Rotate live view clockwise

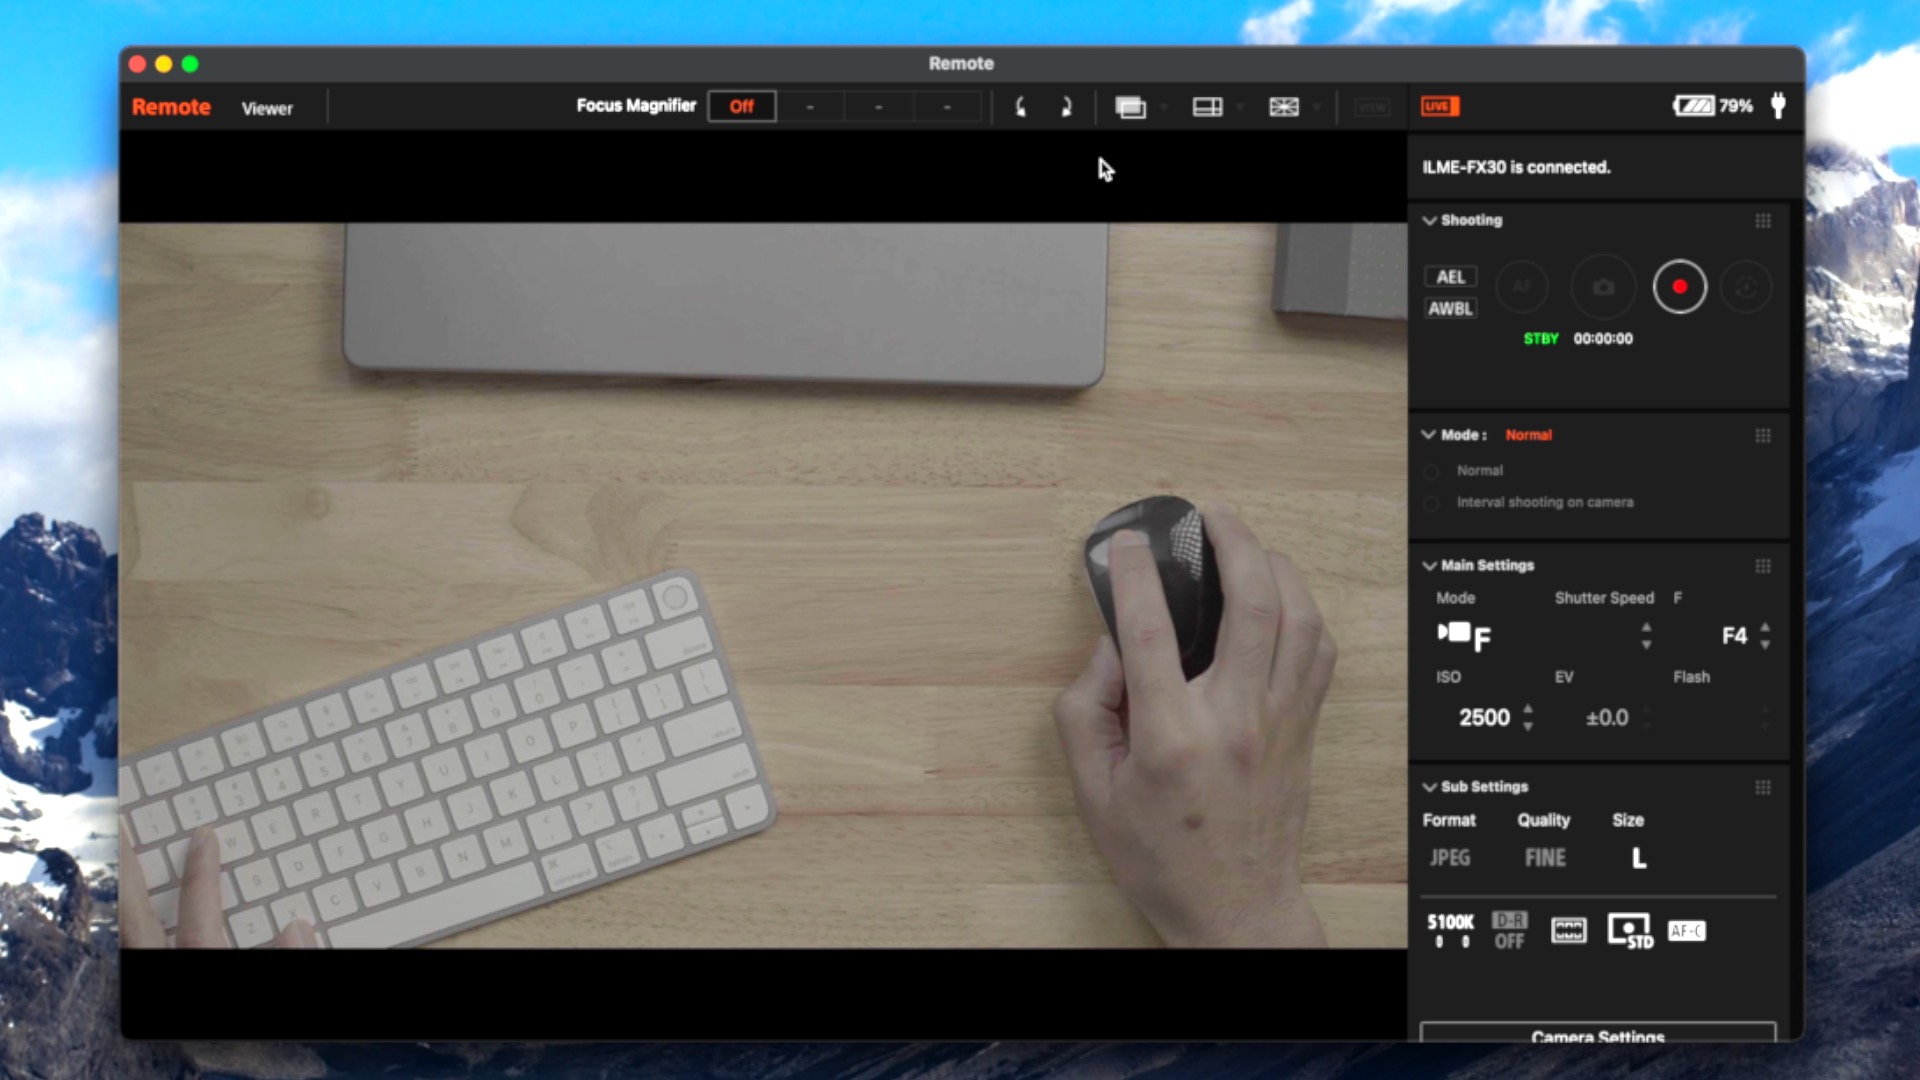pyautogui.click(x=1066, y=107)
